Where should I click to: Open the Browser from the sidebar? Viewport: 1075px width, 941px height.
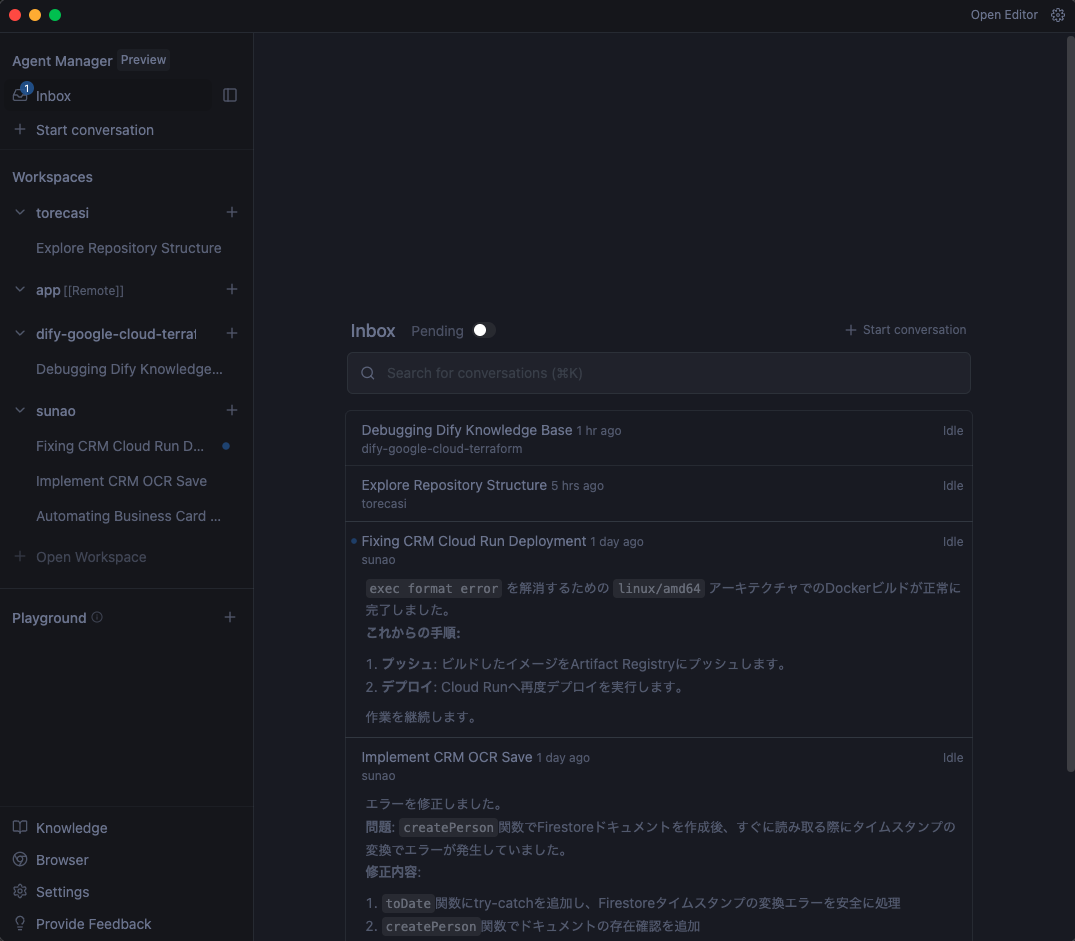pyautogui.click(x=62, y=860)
